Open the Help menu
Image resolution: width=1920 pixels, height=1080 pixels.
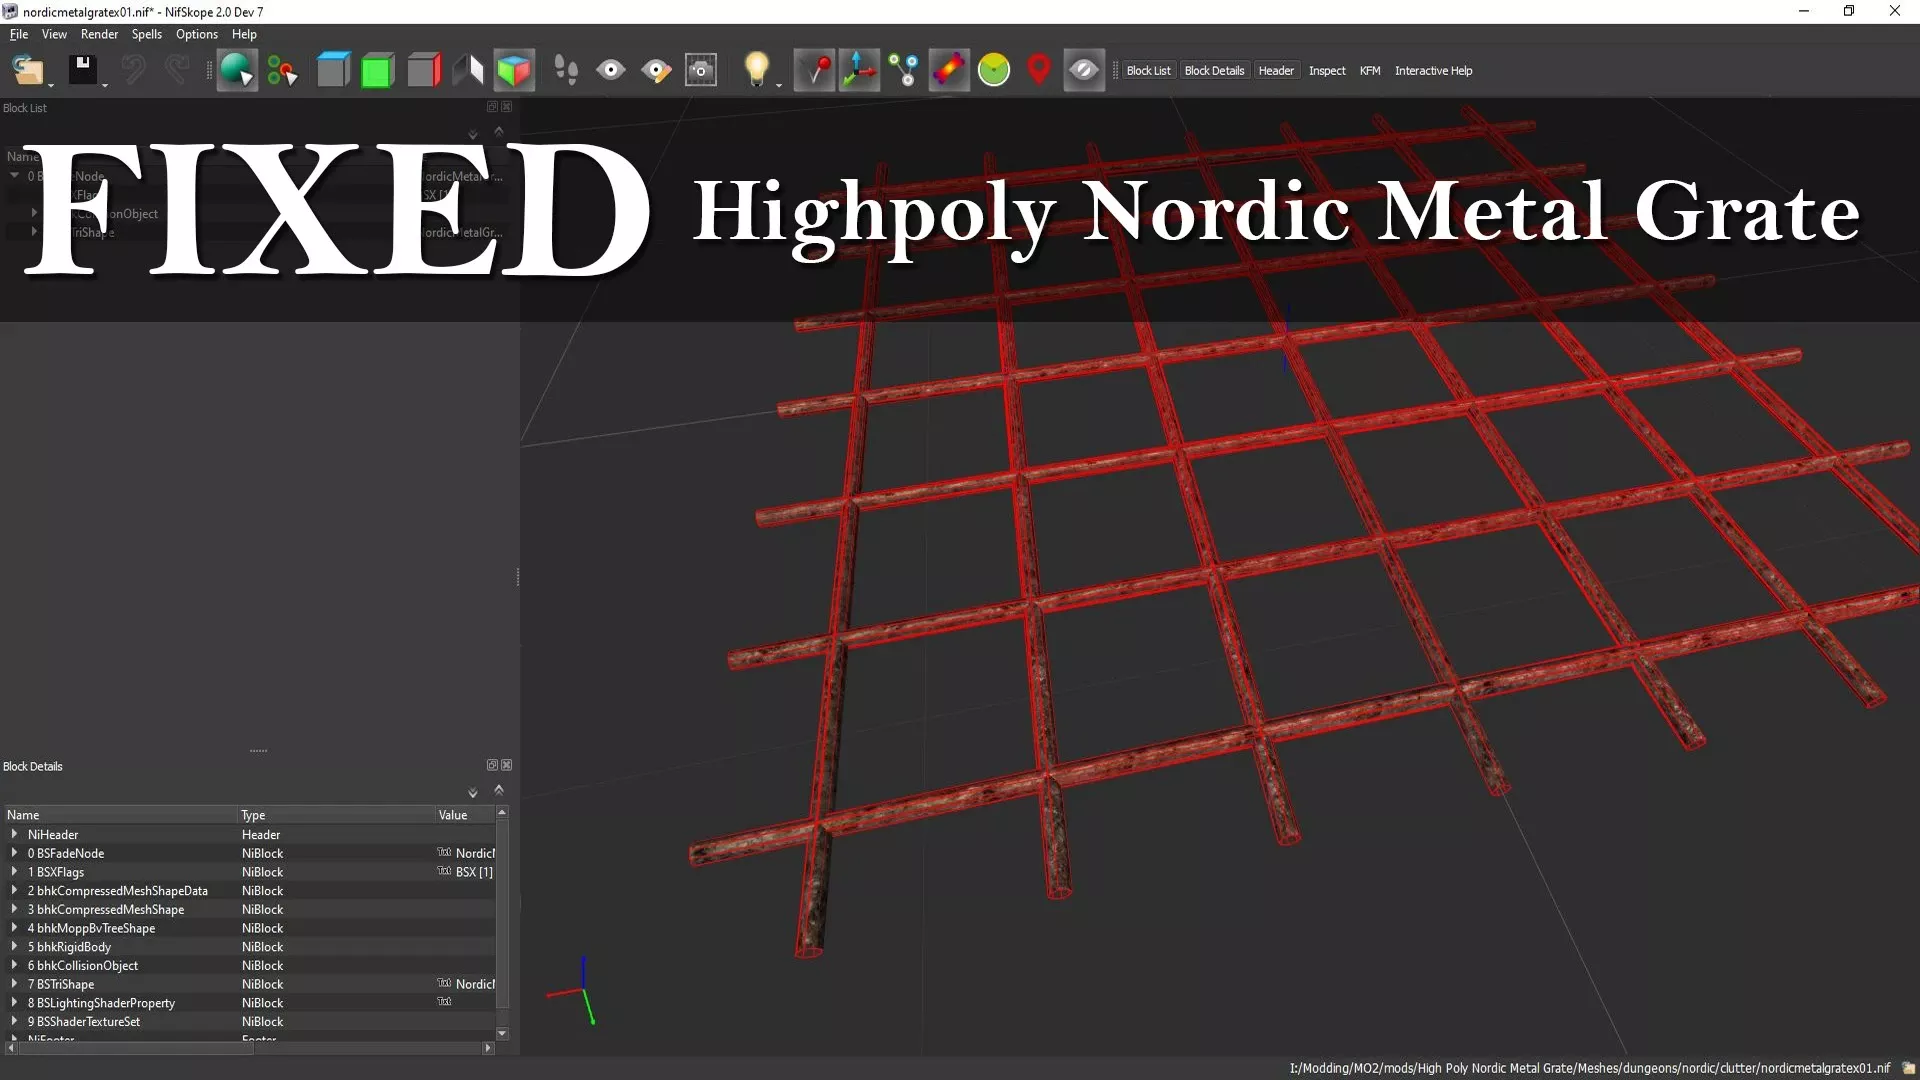244,34
